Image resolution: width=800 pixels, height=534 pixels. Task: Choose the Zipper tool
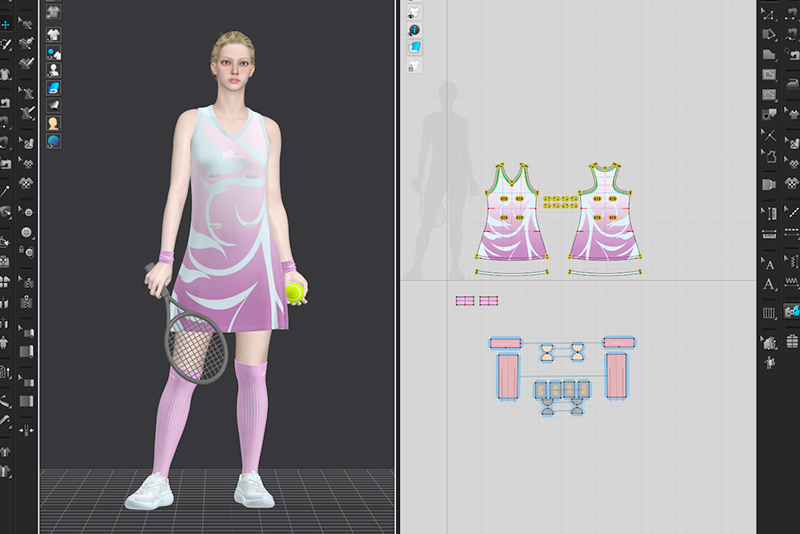[x=27, y=302]
